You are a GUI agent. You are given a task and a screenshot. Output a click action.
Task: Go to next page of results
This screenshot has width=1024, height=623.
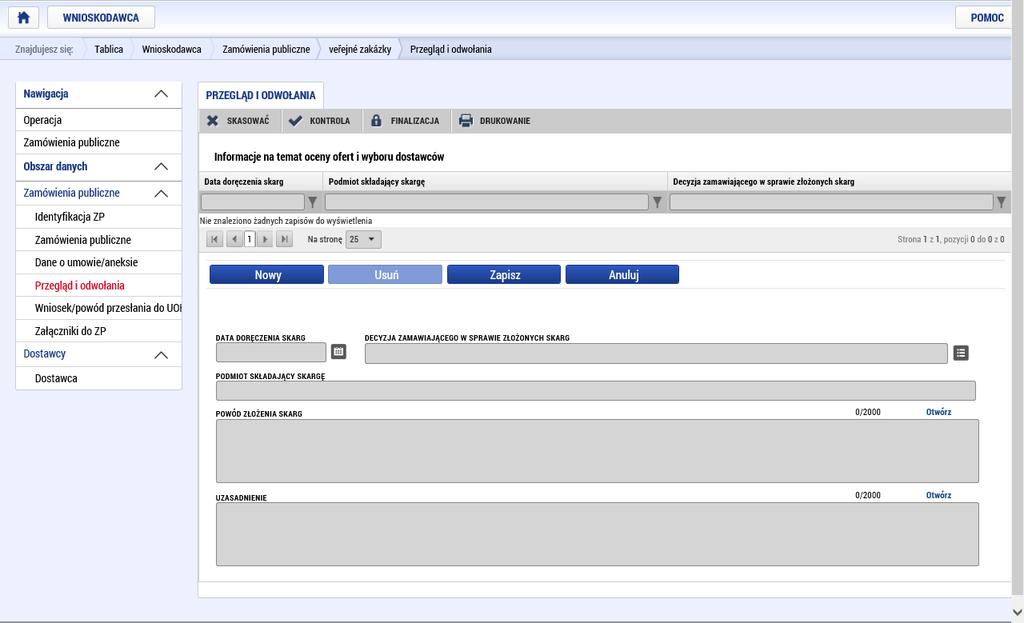click(264, 240)
